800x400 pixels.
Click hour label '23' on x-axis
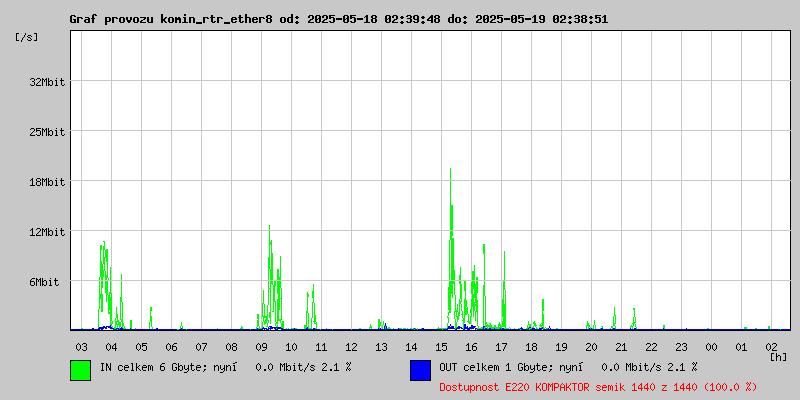click(681, 347)
